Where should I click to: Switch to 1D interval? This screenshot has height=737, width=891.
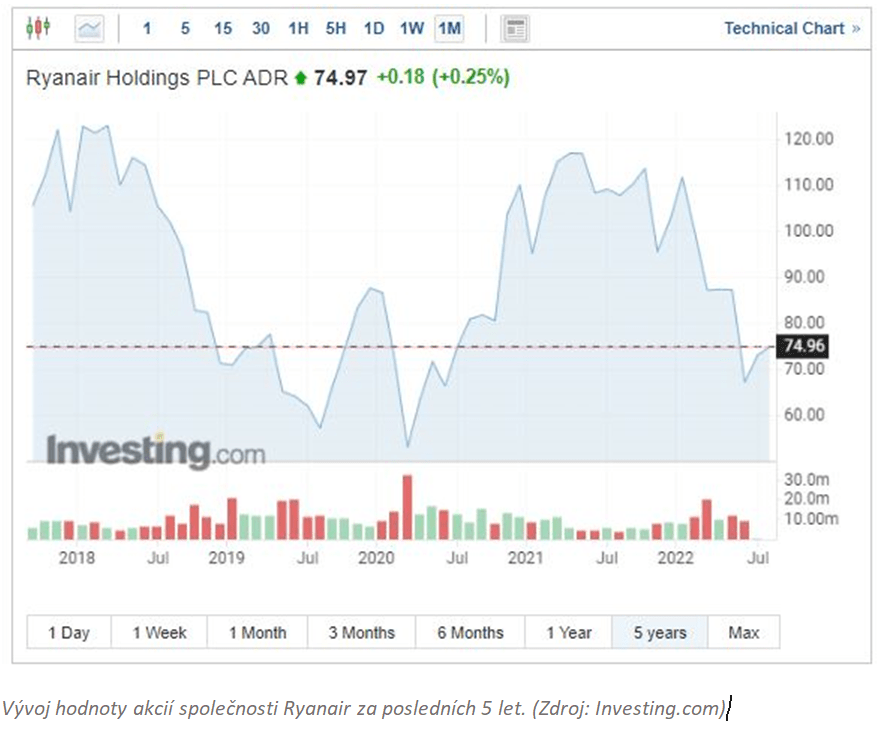[x=374, y=29]
